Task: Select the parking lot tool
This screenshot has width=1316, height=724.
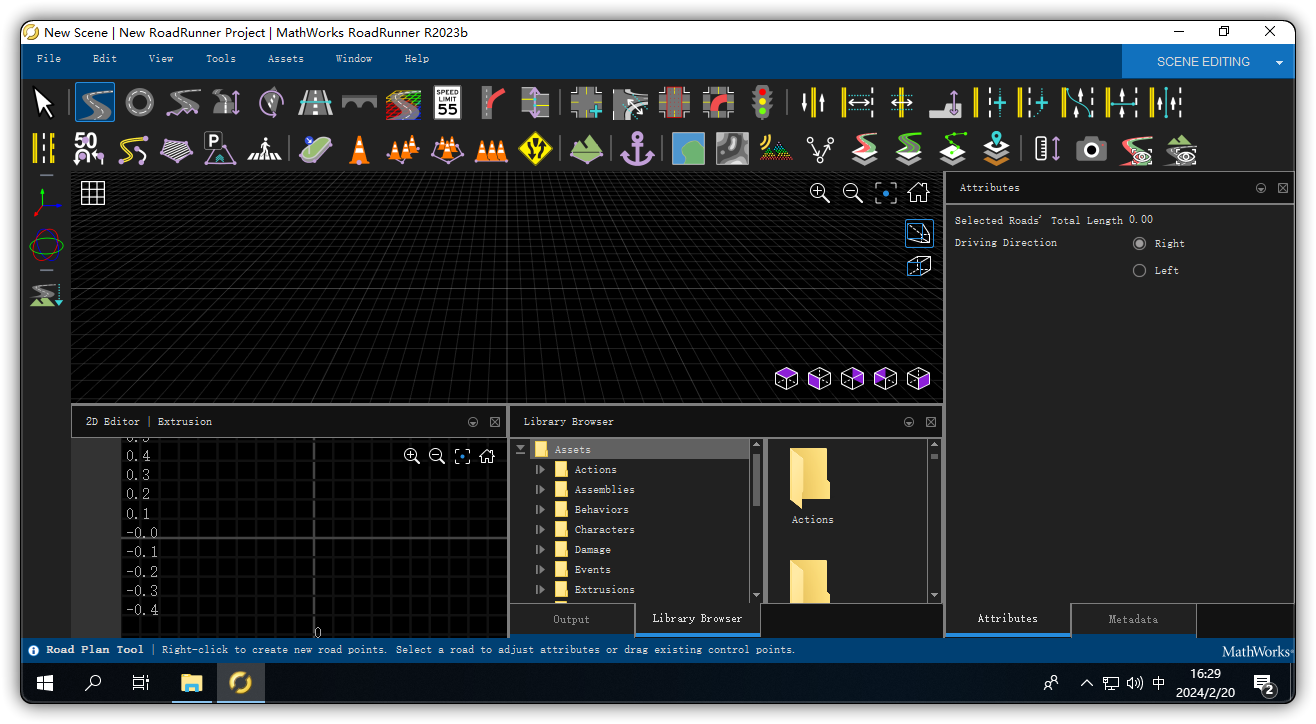Action: pyautogui.click(x=219, y=150)
